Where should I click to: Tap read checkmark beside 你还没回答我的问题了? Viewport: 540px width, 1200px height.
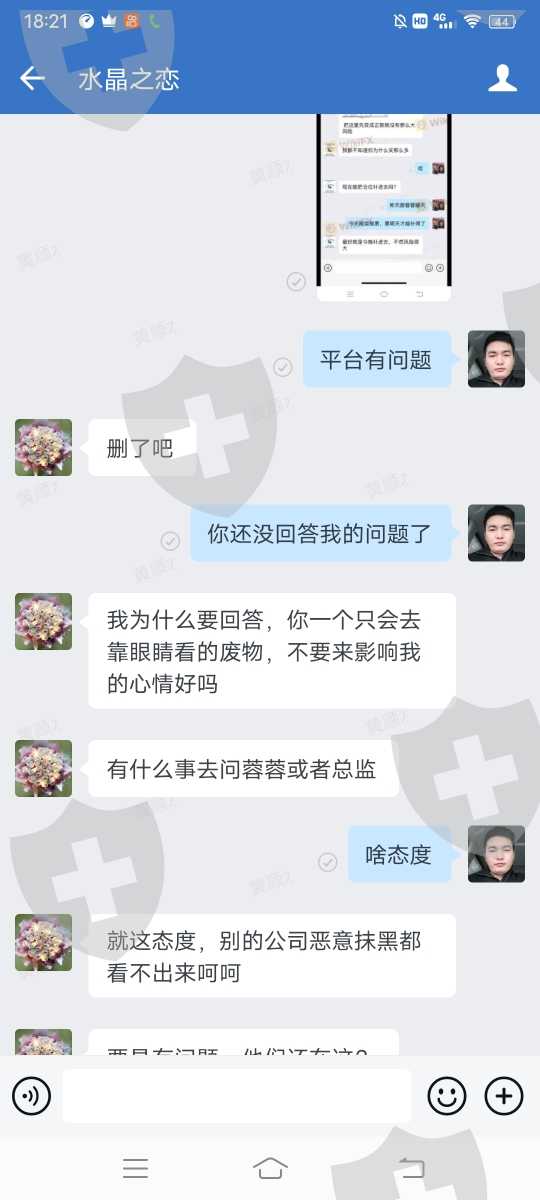click(x=170, y=541)
